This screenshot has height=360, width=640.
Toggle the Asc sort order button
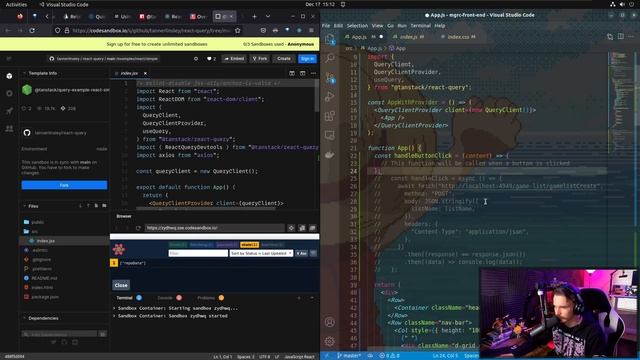point(301,253)
